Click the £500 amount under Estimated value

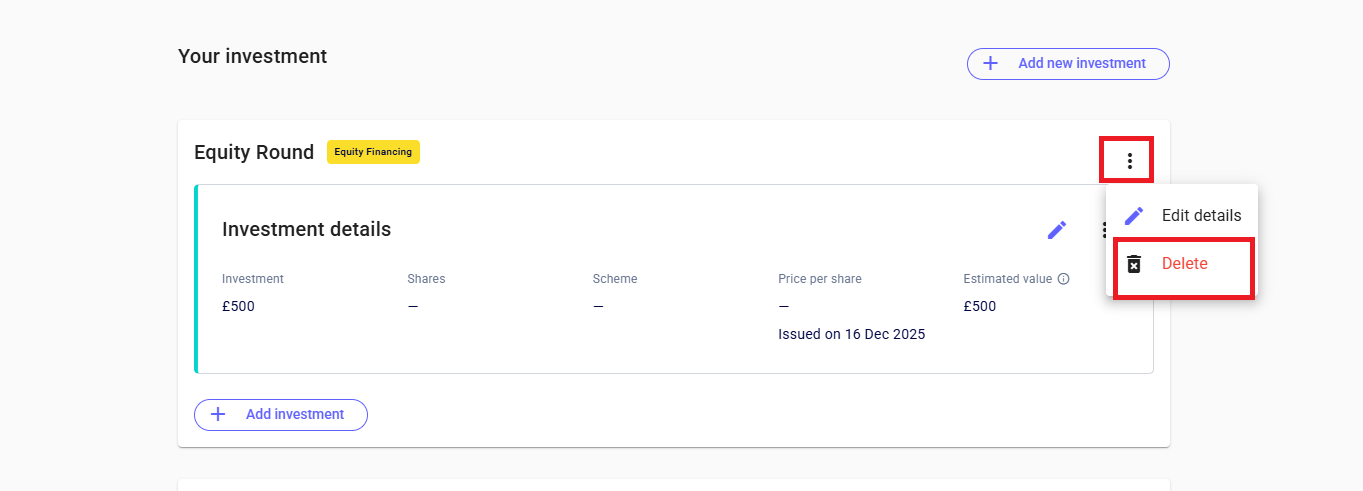tap(980, 306)
